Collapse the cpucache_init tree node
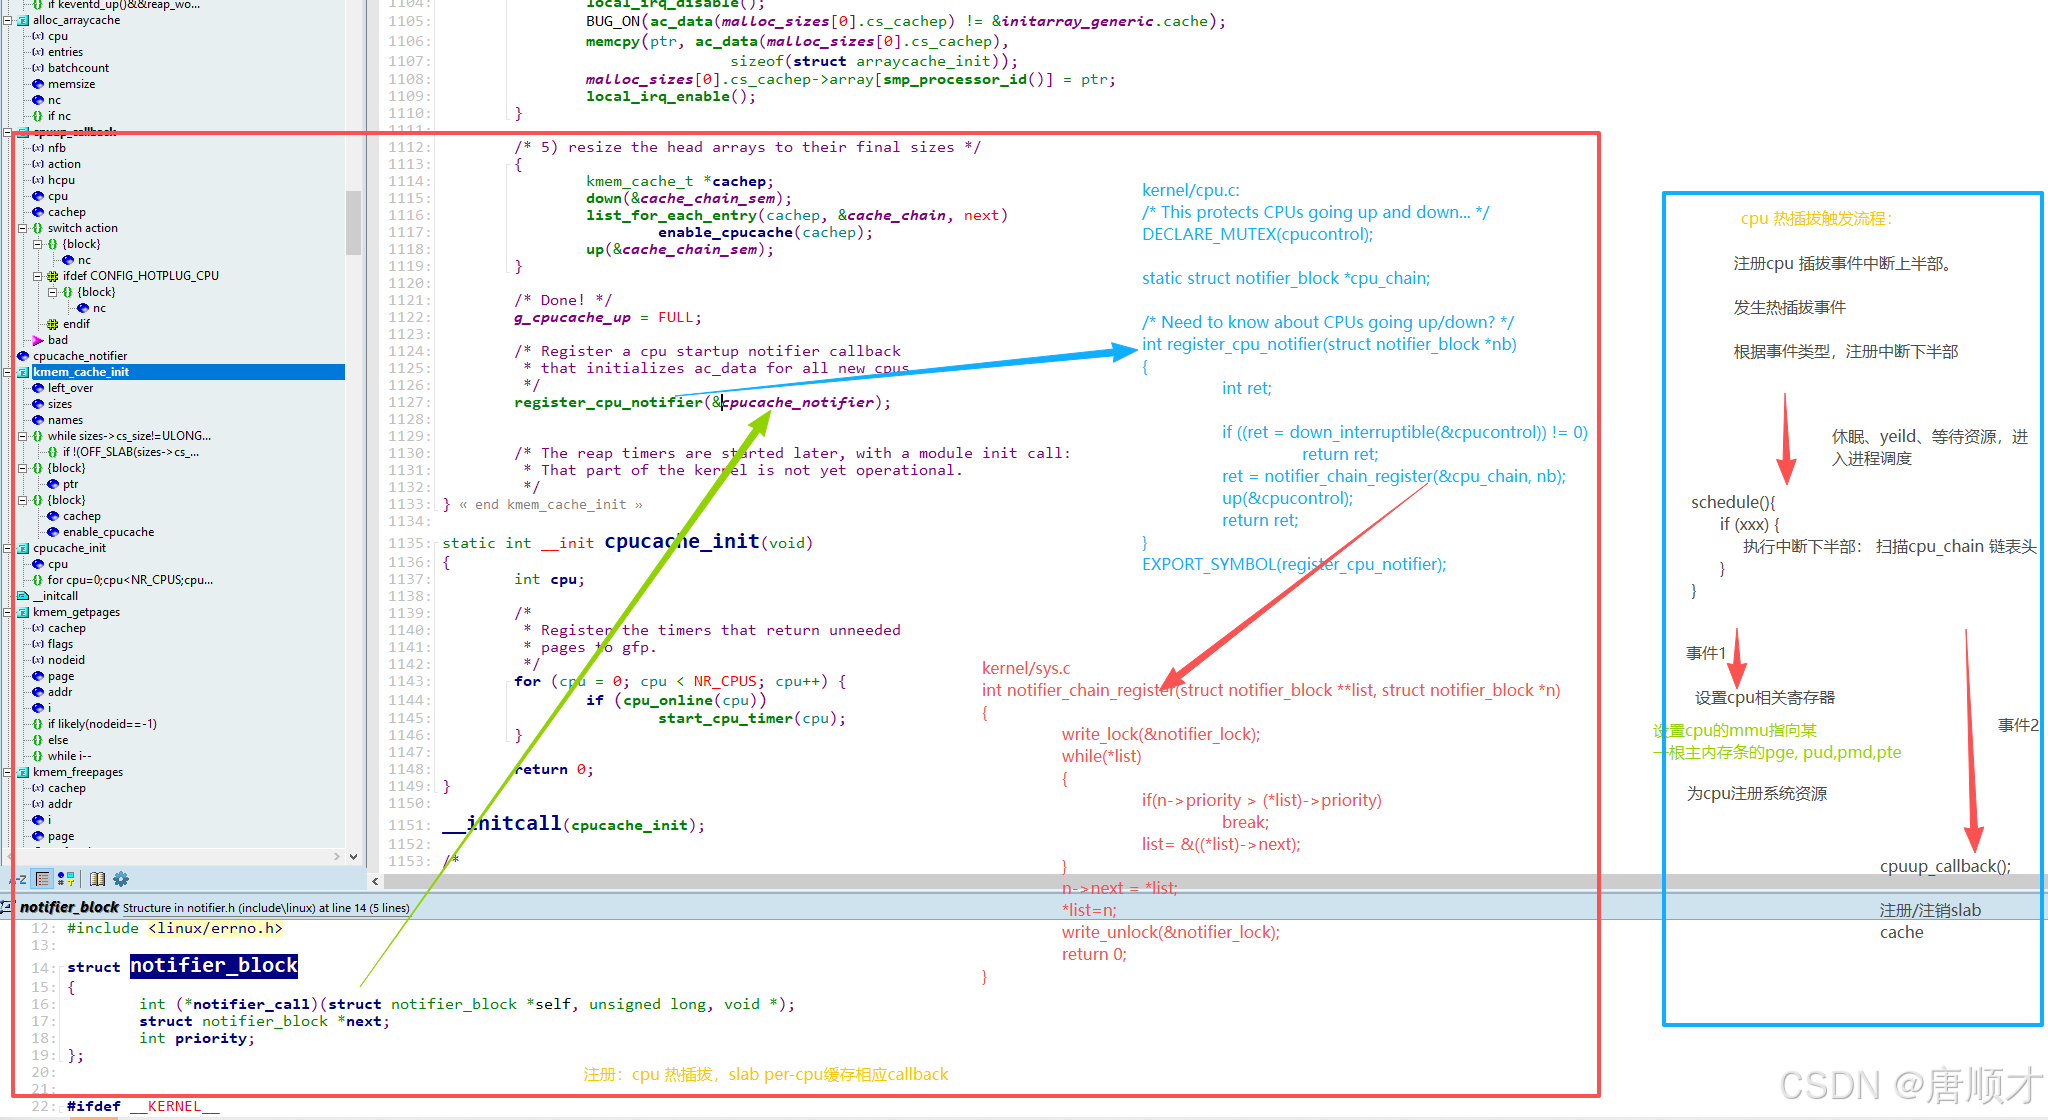The image size is (2048, 1120). [8, 548]
